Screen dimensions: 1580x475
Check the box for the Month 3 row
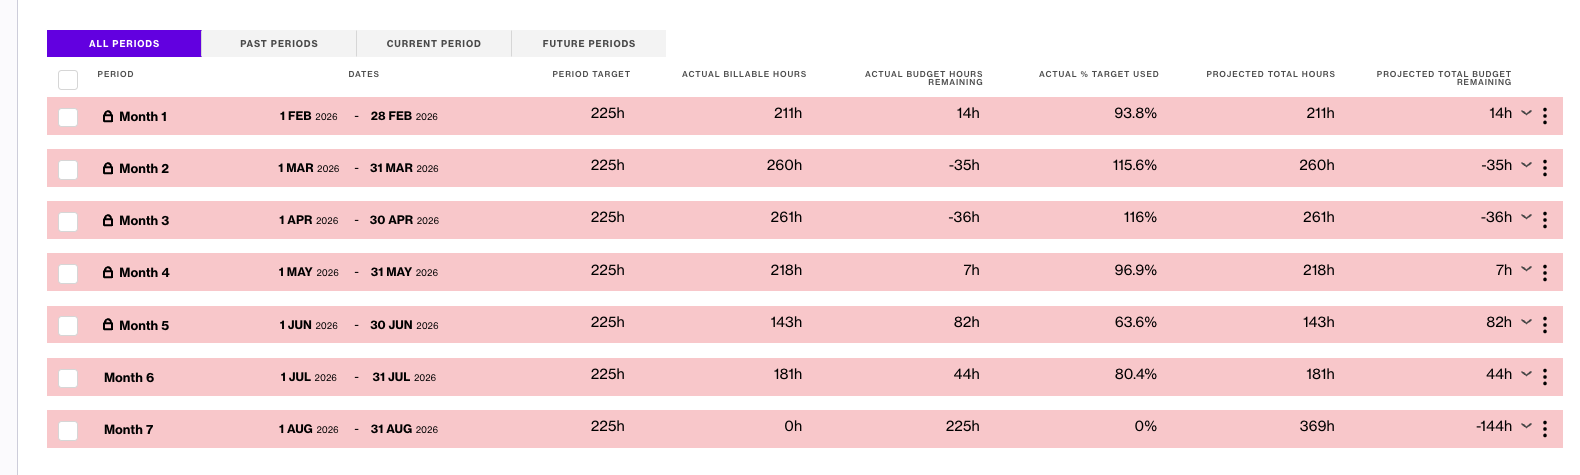68,221
